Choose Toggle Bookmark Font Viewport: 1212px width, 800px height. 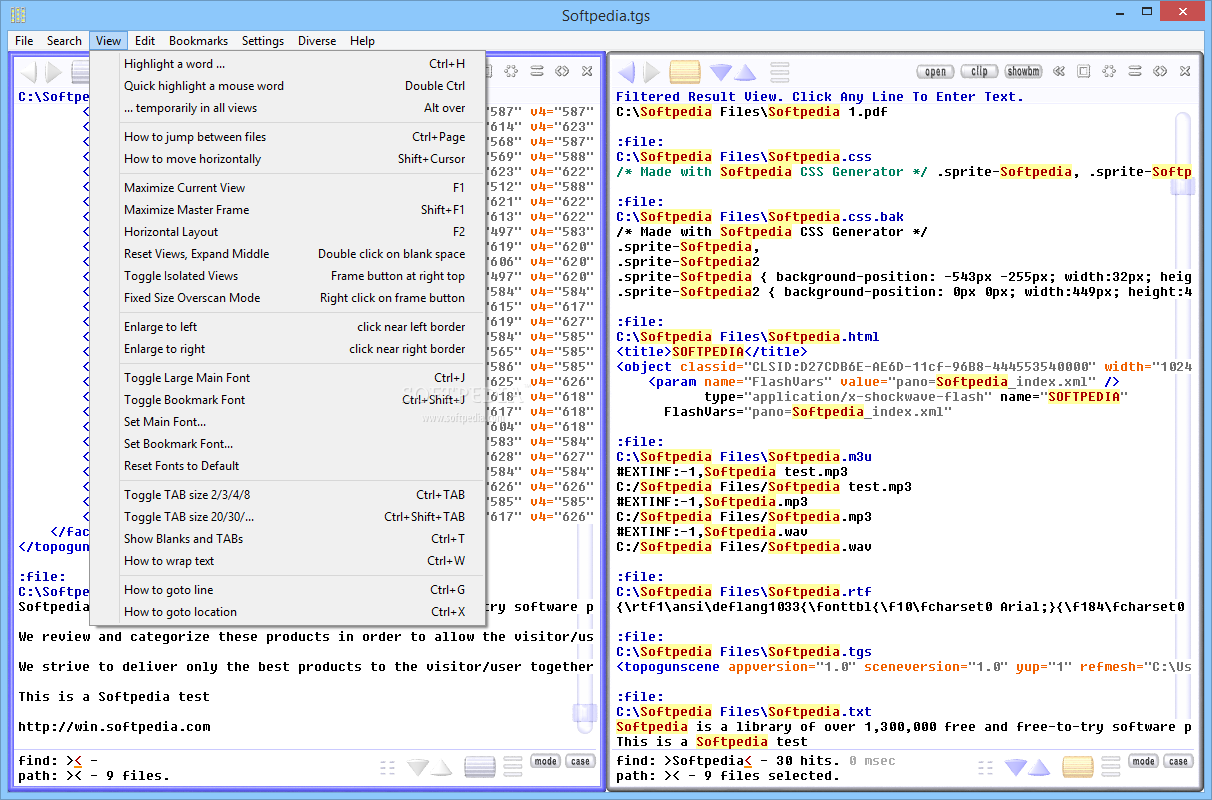[x=288, y=400]
